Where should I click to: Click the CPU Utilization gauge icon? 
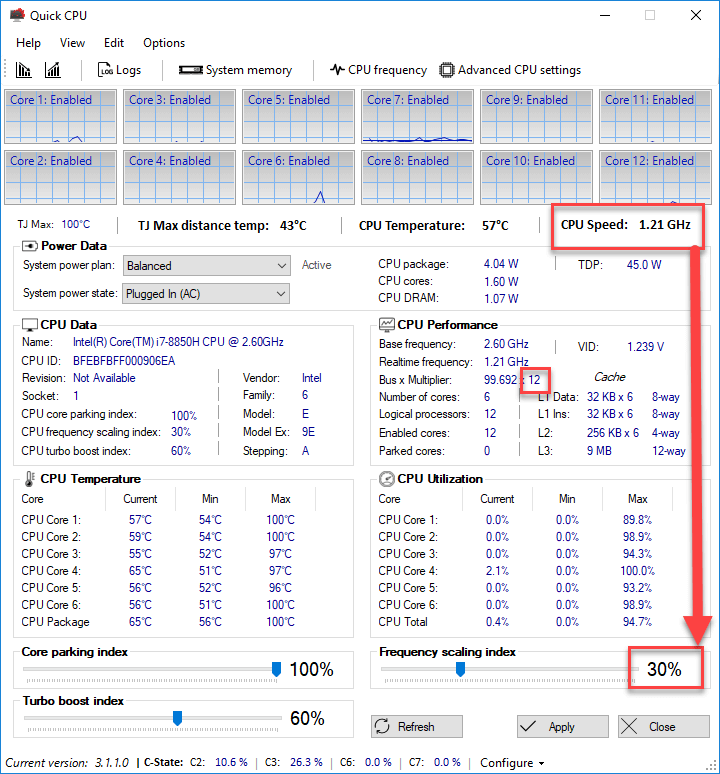[386, 479]
